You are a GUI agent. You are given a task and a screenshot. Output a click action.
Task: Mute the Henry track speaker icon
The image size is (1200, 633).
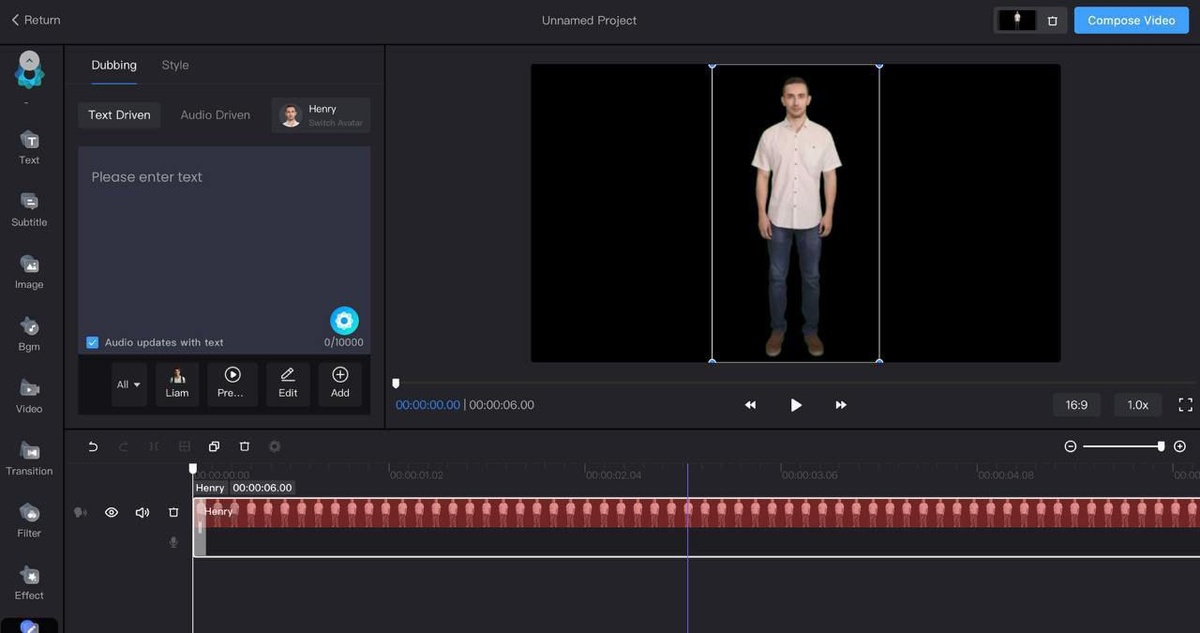142,512
